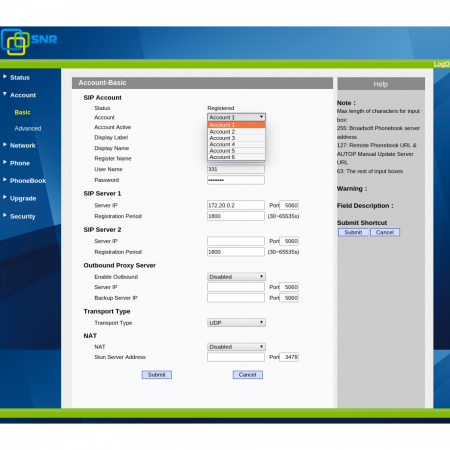Click Cancel under Submit Shortcut

[x=385, y=232]
